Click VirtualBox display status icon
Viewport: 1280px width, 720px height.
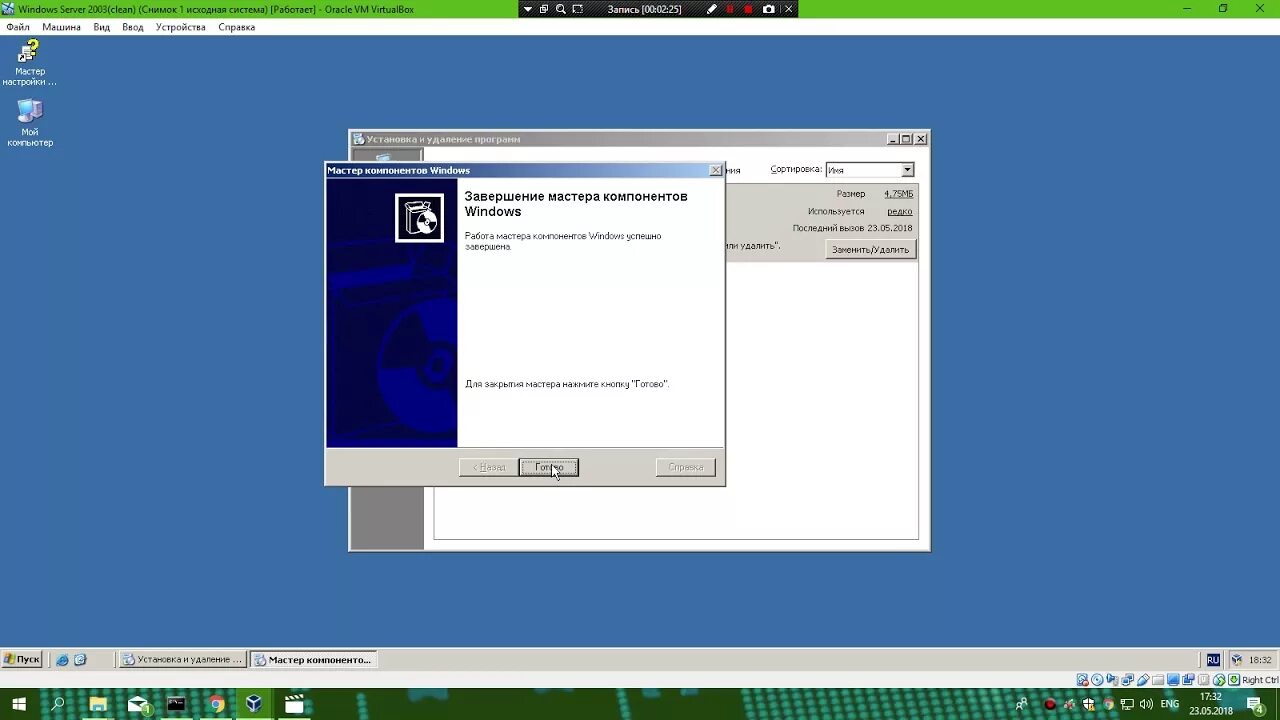click(x=1173, y=680)
